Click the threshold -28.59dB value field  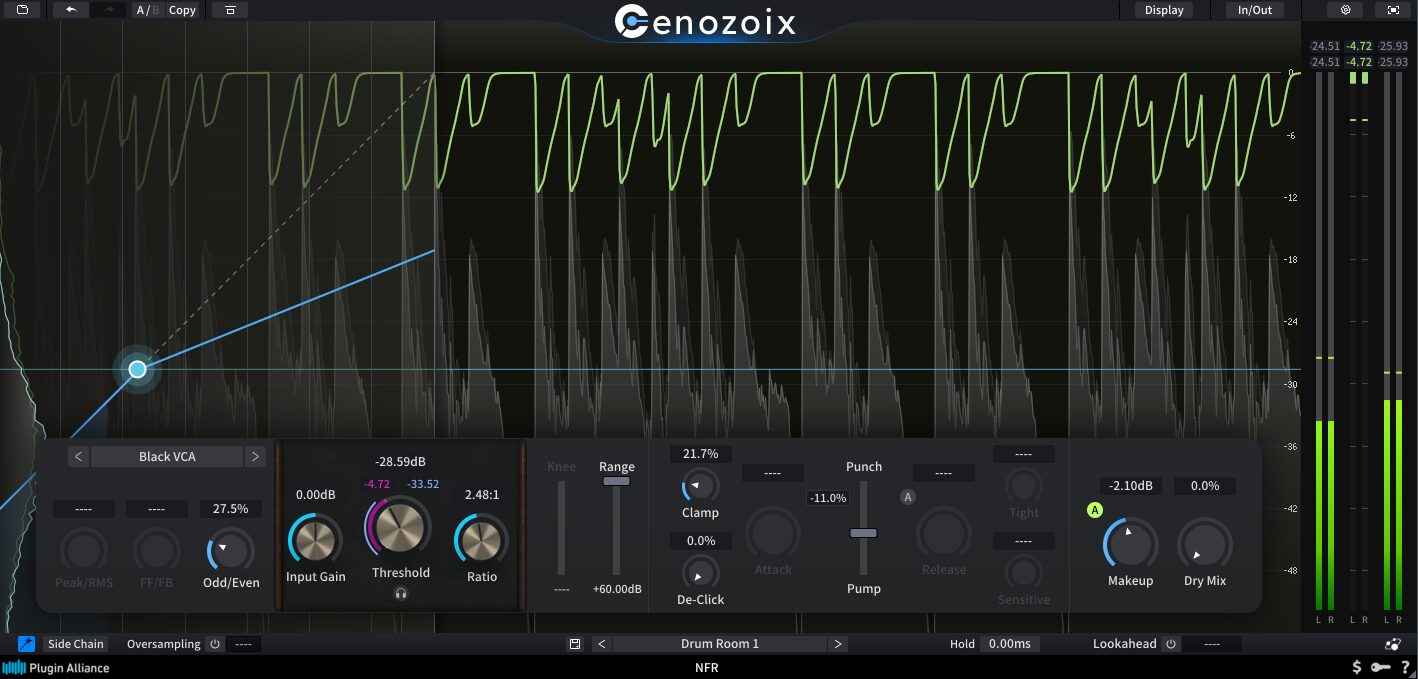click(400, 462)
